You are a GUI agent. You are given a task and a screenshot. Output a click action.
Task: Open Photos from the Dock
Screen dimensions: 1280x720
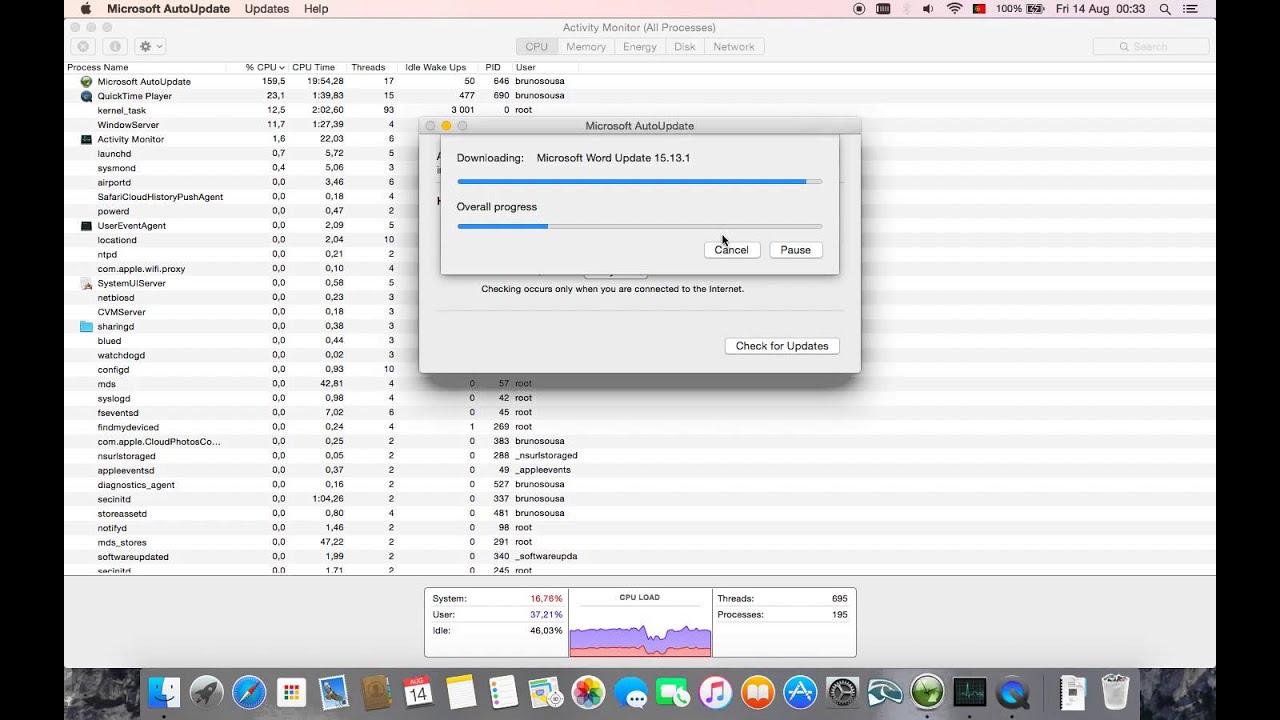[x=588, y=692]
